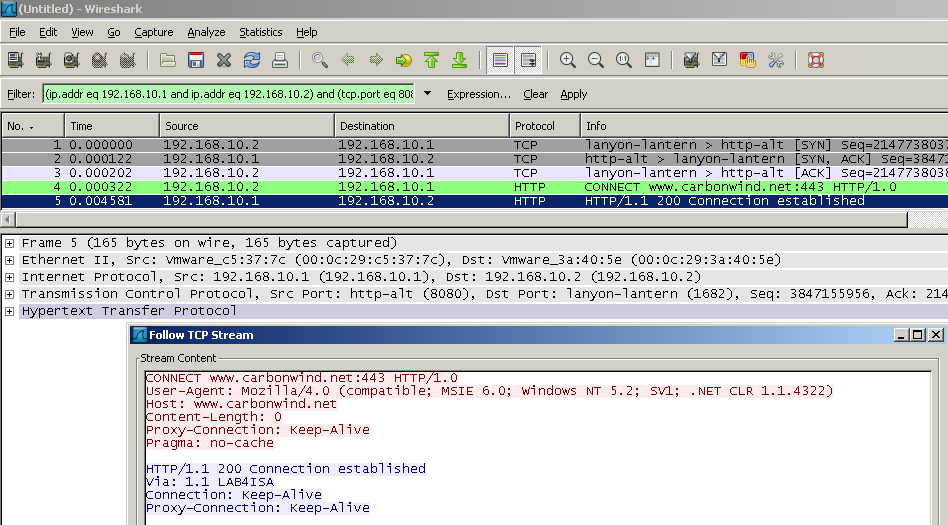Reload the current capture file

click(252, 60)
